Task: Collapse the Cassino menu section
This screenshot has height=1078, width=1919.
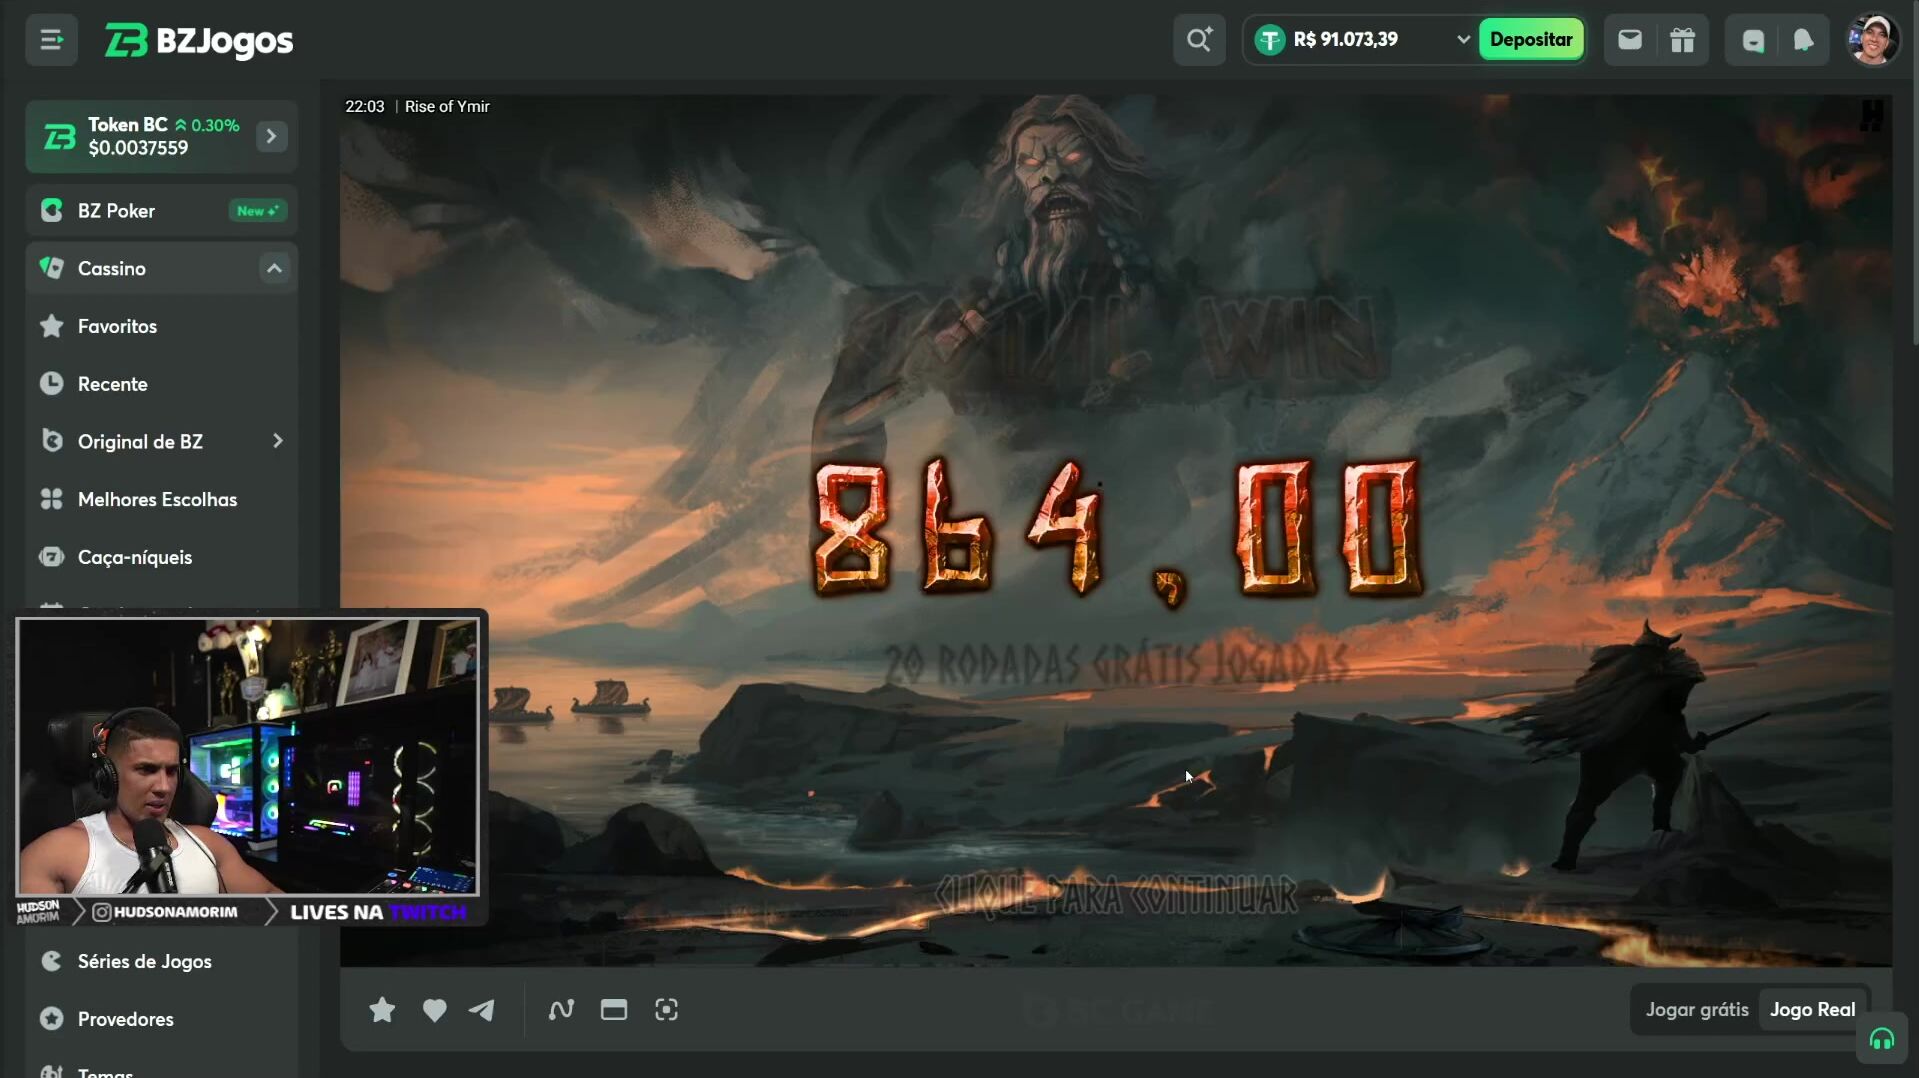Action: tap(273, 268)
